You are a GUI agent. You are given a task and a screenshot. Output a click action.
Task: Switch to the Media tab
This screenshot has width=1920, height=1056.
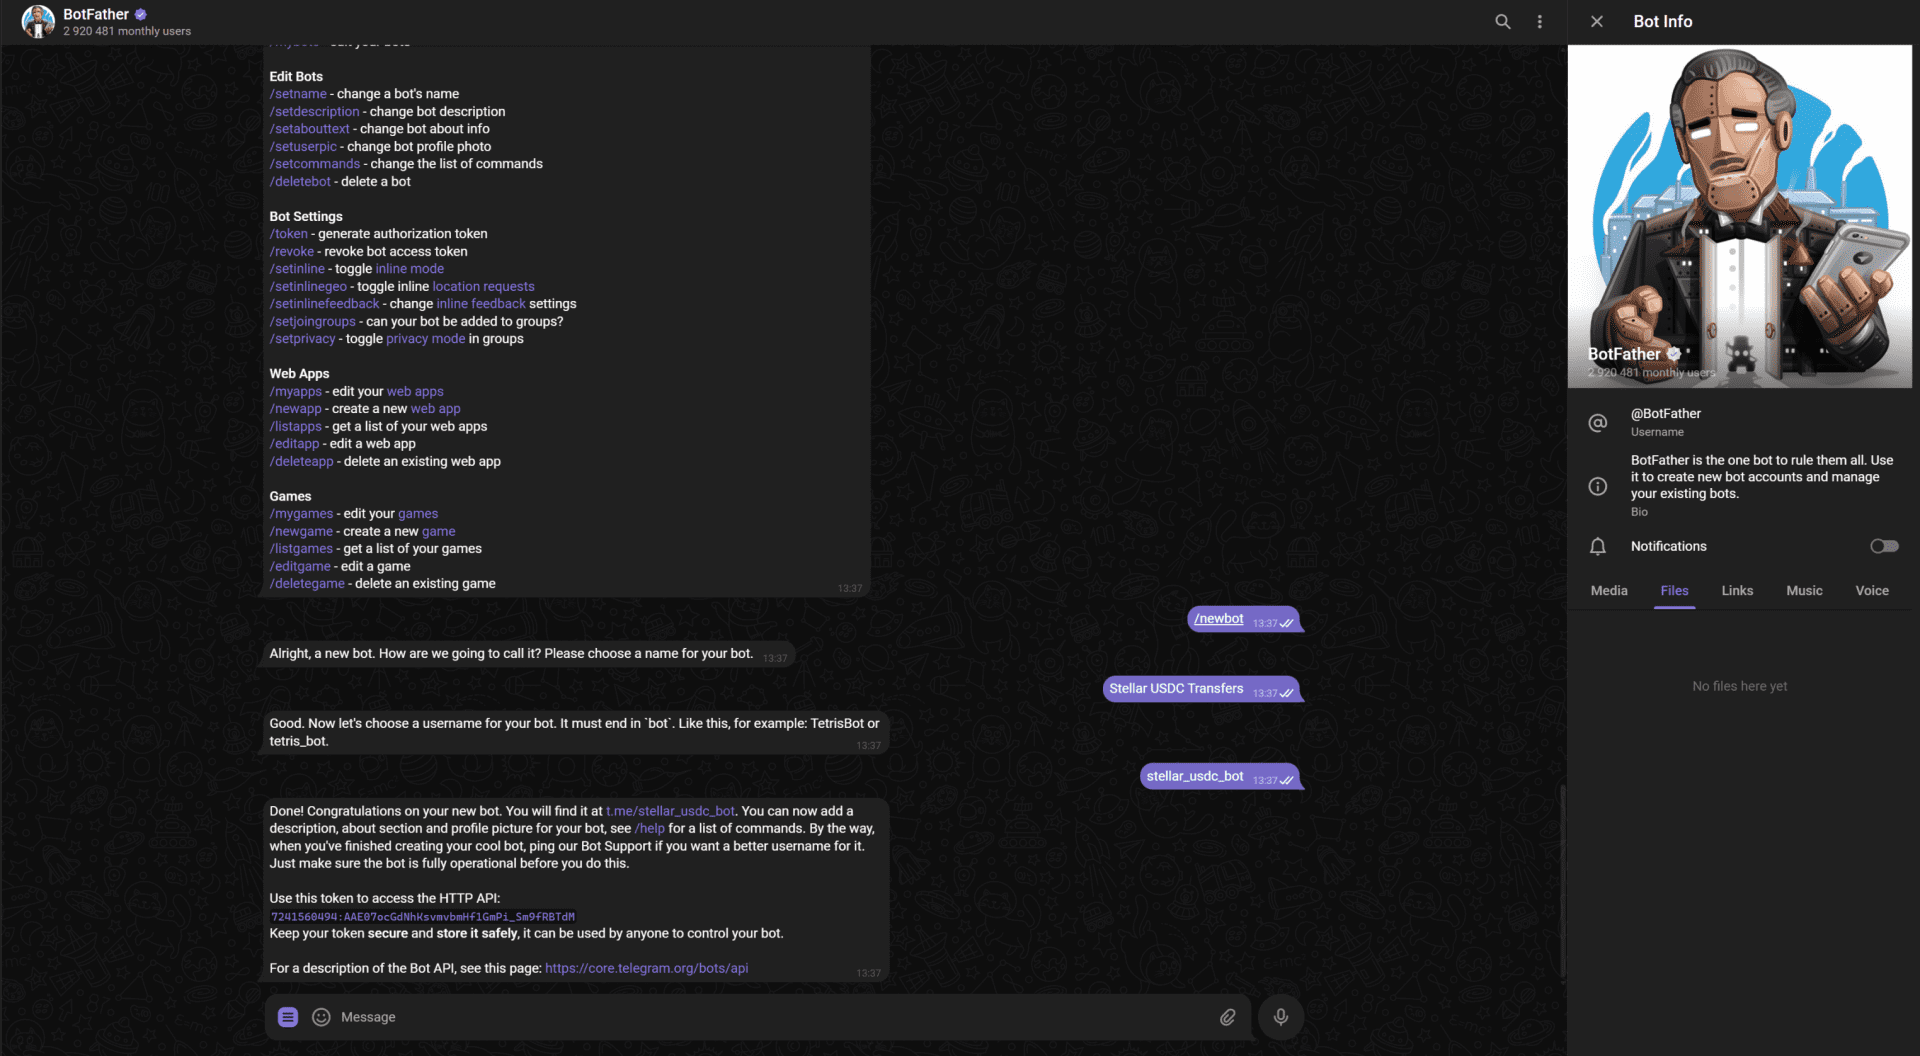coord(1608,591)
